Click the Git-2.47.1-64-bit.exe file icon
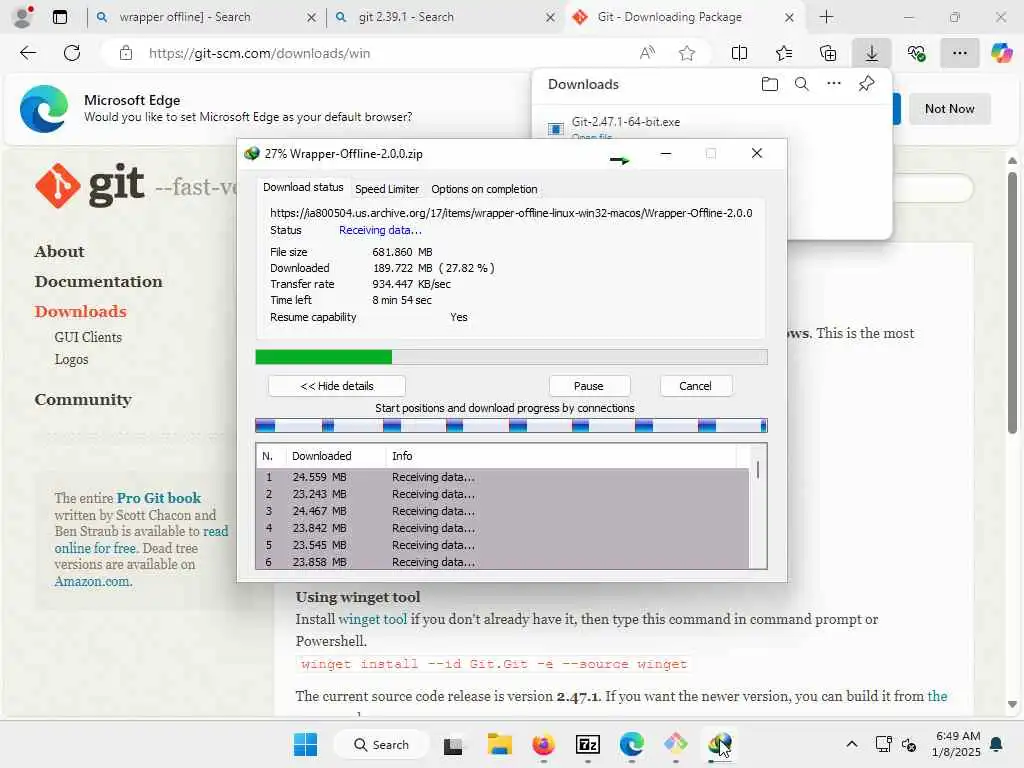Screen dimensions: 1024x768 click(555, 129)
